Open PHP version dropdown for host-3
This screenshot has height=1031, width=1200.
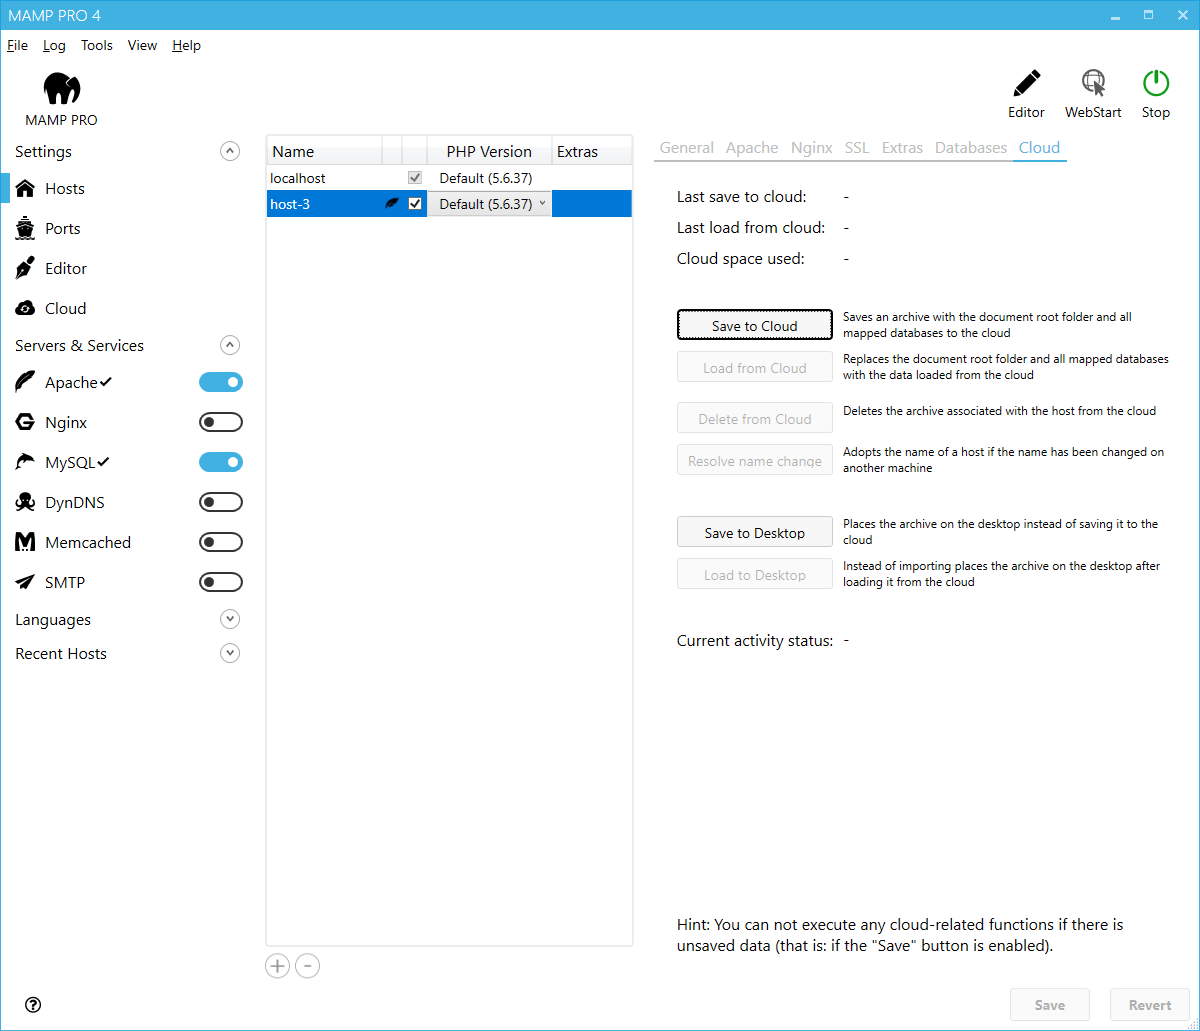[x=490, y=204]
